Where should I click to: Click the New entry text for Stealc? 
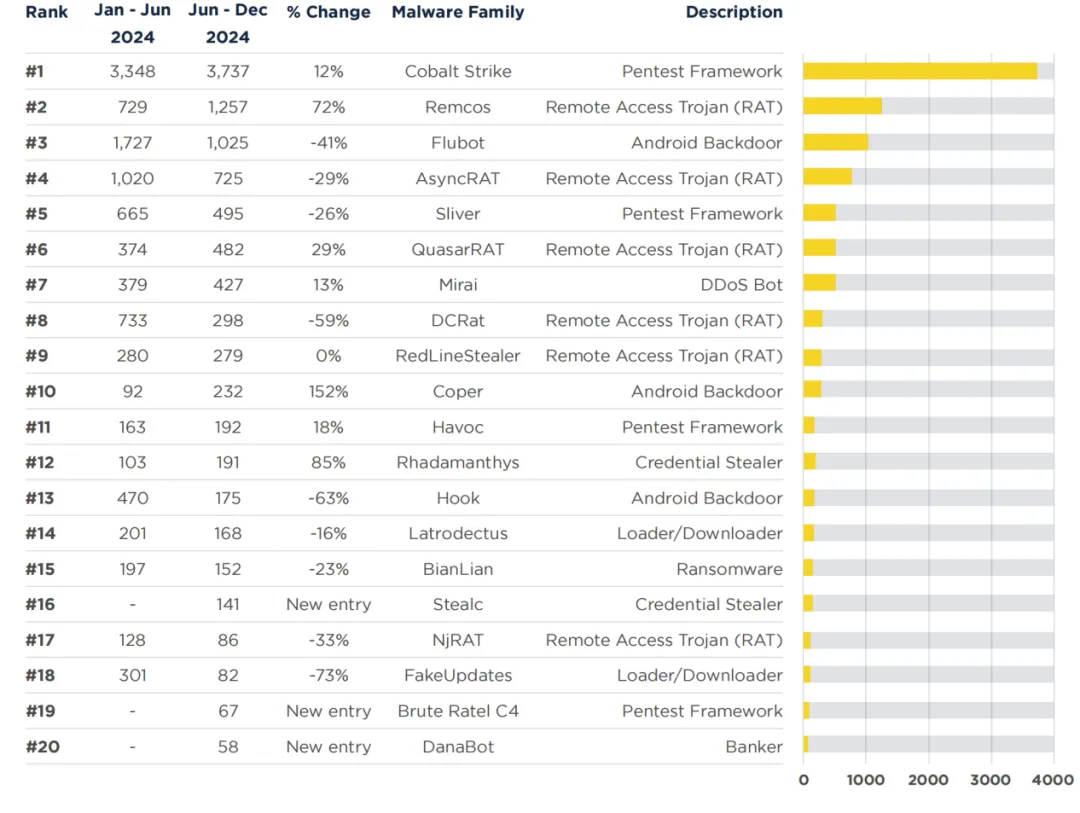(329, 604)
